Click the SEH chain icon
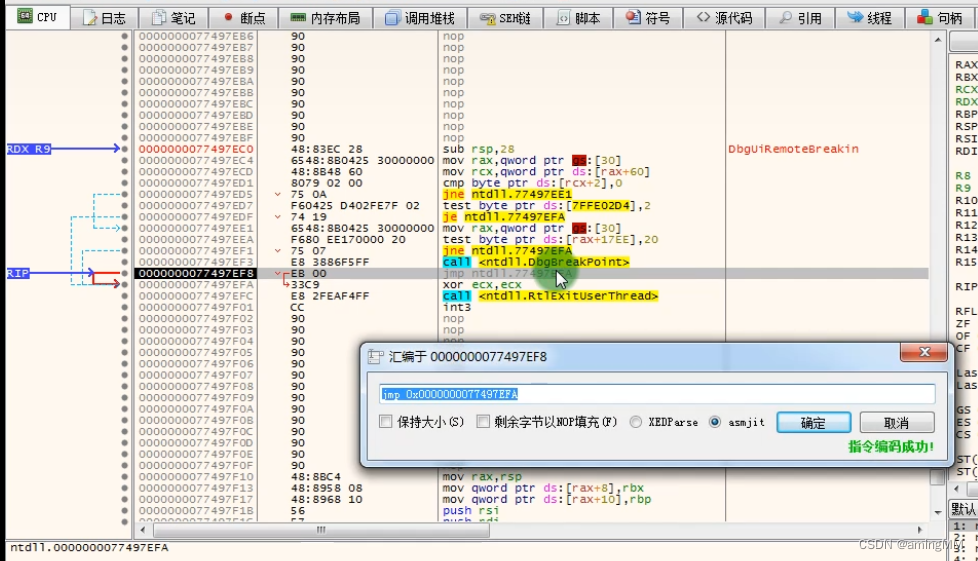This screenshot has height=561, width=978. point(488,19)
